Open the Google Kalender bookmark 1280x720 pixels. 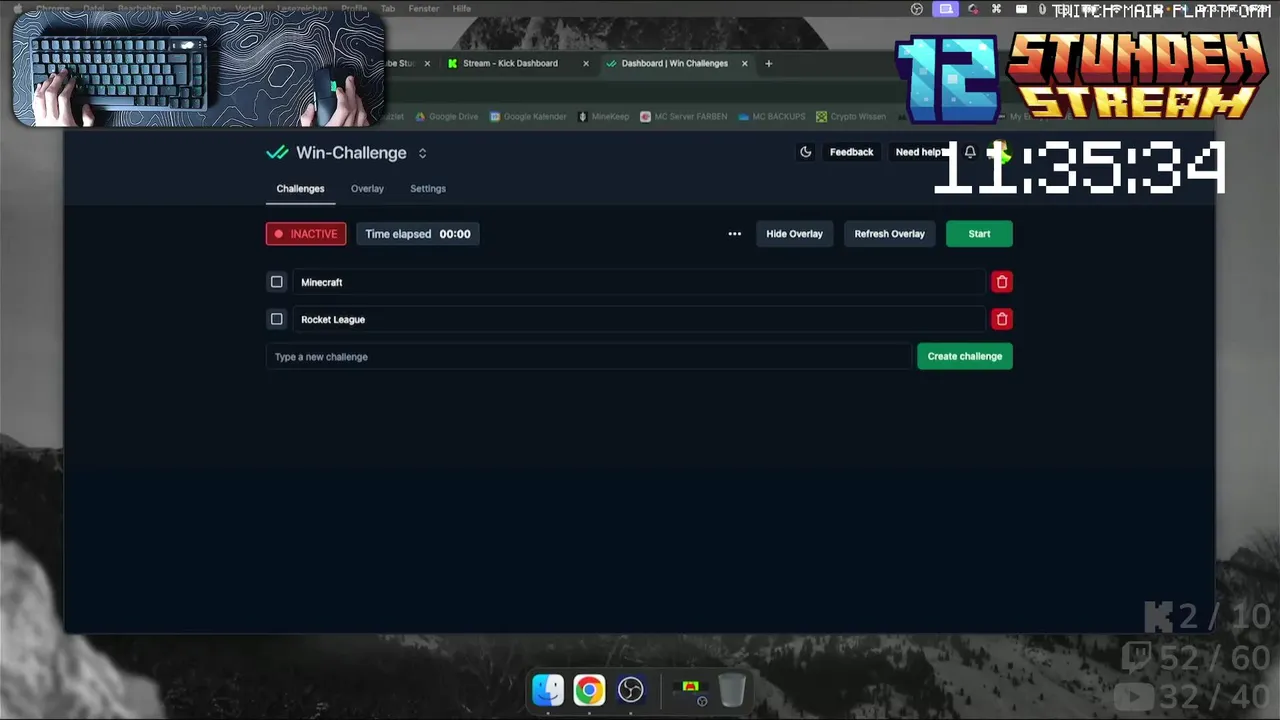tap(528, 116)
